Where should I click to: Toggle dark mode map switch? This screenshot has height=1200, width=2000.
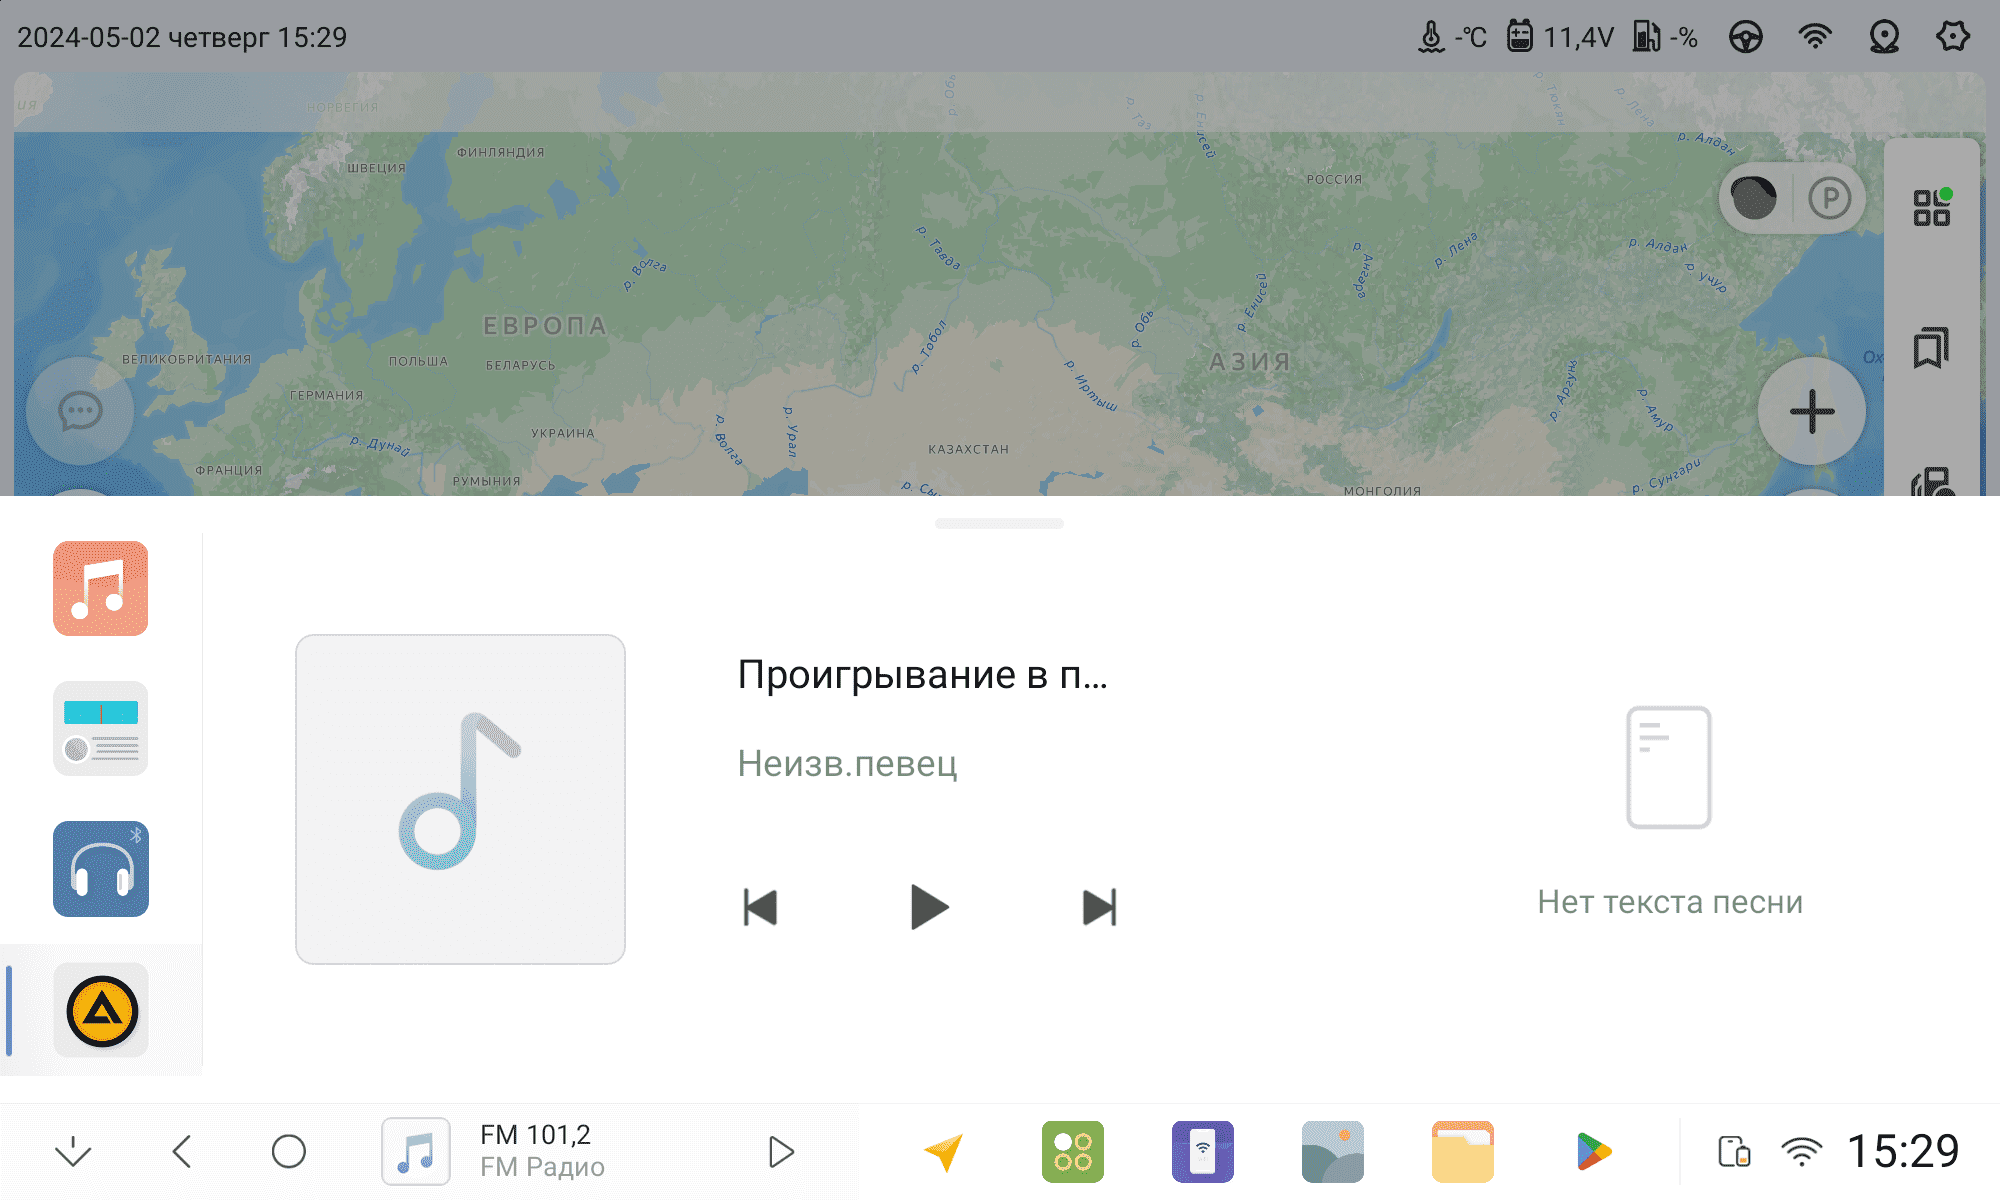[x=1754, y=198]
